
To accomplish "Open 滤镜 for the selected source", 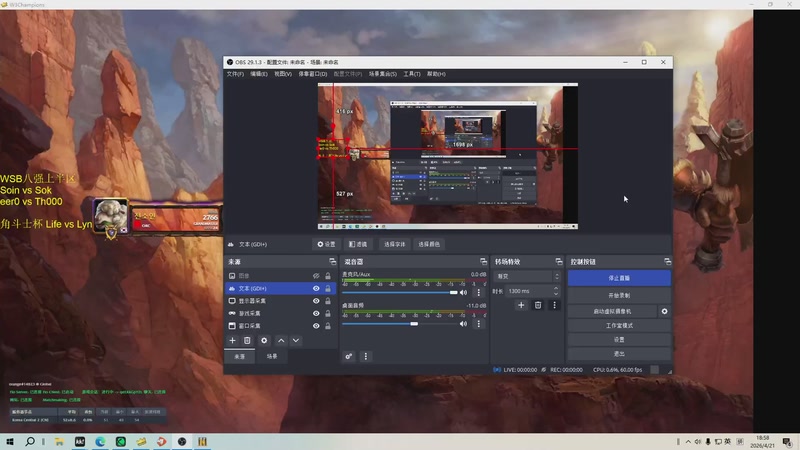I will [358, 244].
